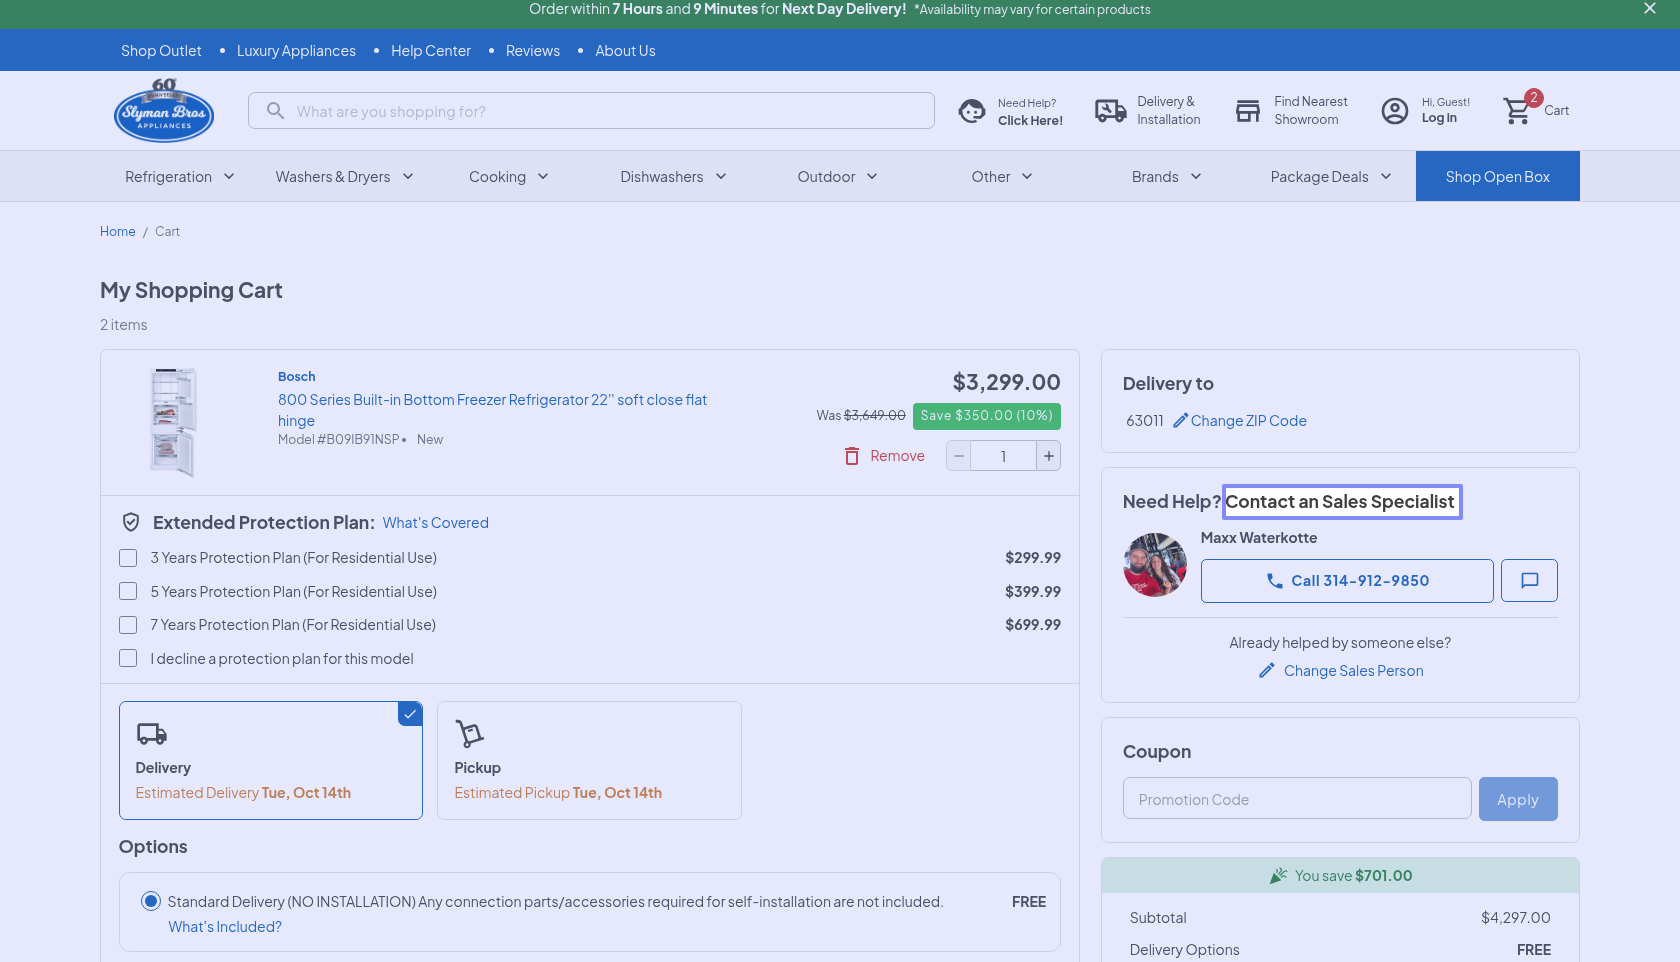Open chat message icon beside the call button
Image resolution: width=1680 pixels, height=962 pixels.
1528,581
